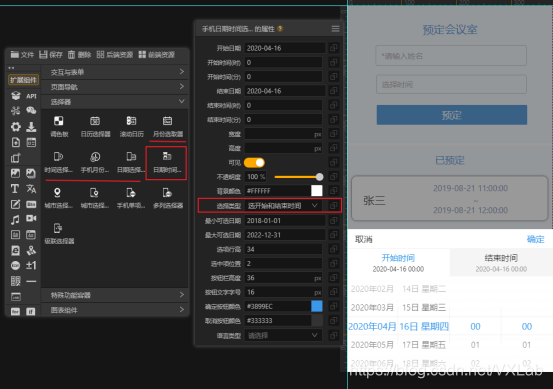
Task: Click the 张三 booking card
Action: coord(450,199)
